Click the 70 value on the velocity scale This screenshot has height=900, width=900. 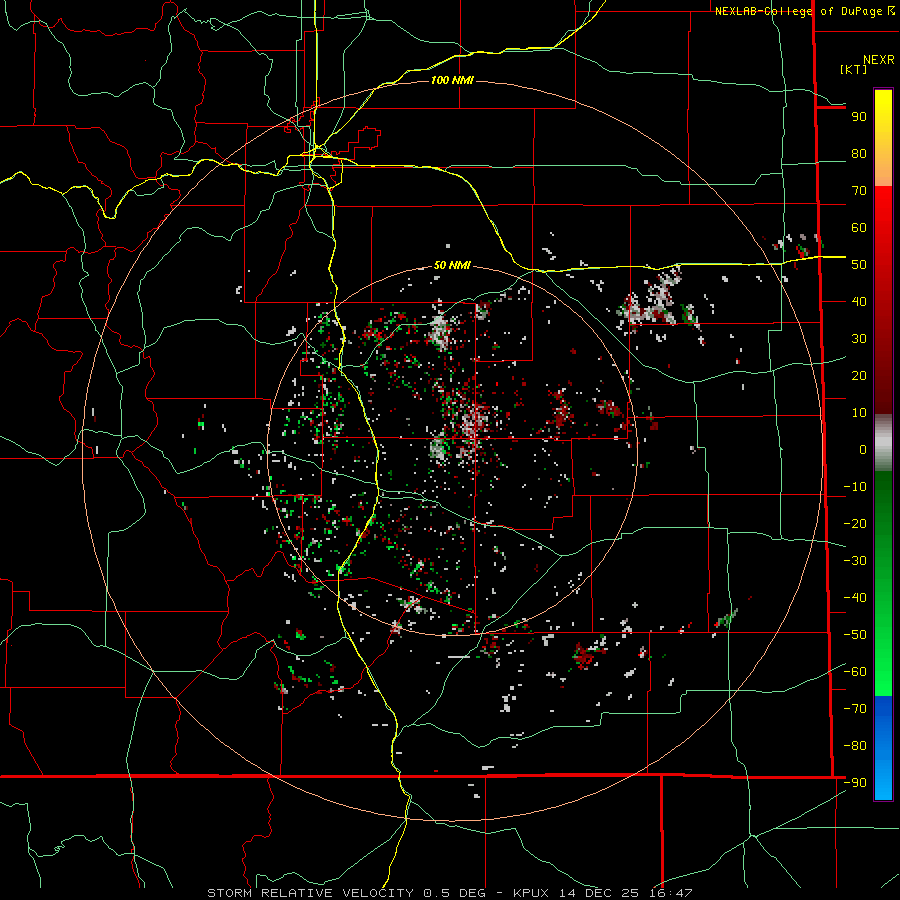pos(859,191)
